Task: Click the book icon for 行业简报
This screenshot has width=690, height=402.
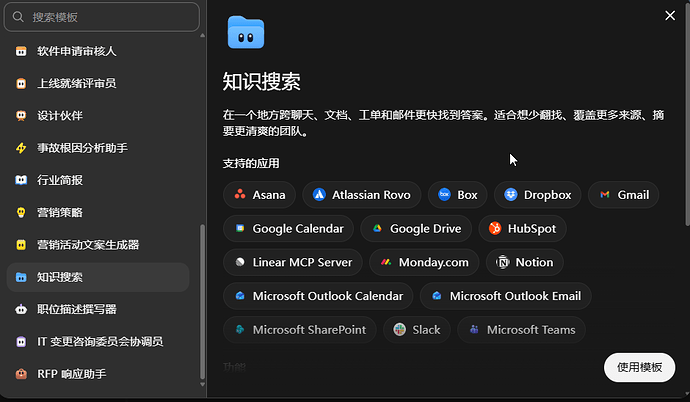Action: 21,180
